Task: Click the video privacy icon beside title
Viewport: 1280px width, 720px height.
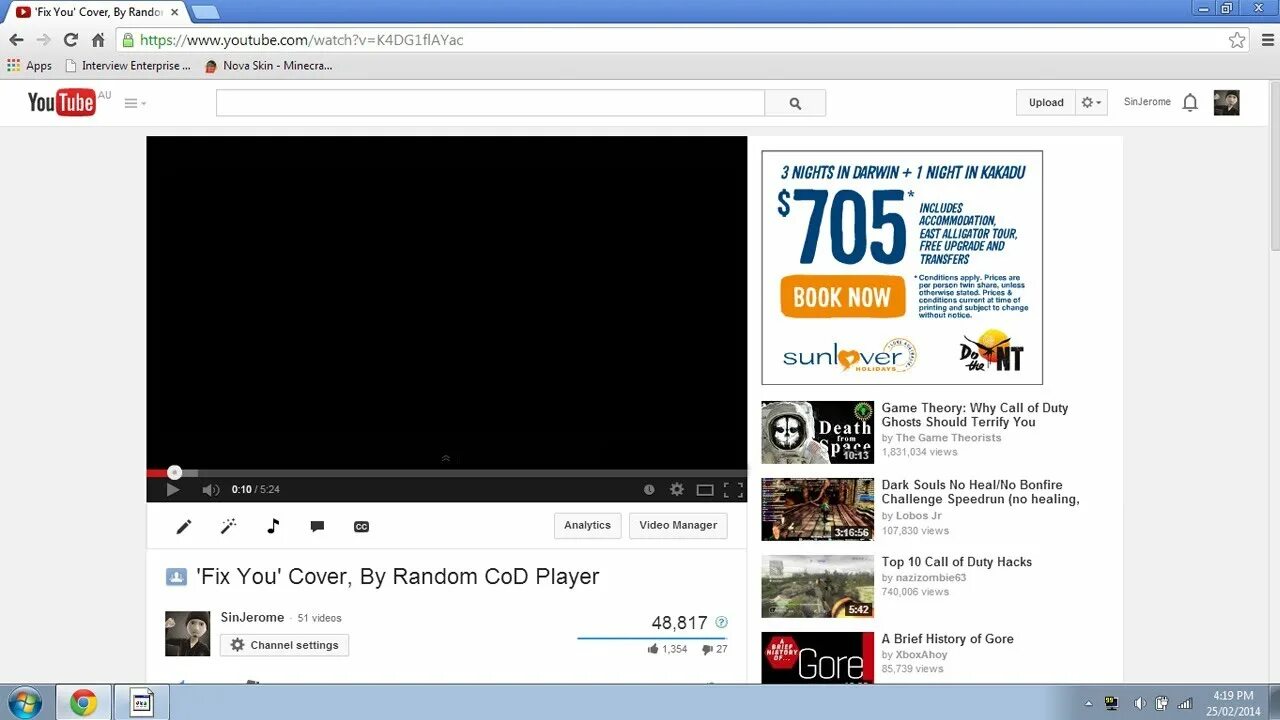Action: (176, 577)
